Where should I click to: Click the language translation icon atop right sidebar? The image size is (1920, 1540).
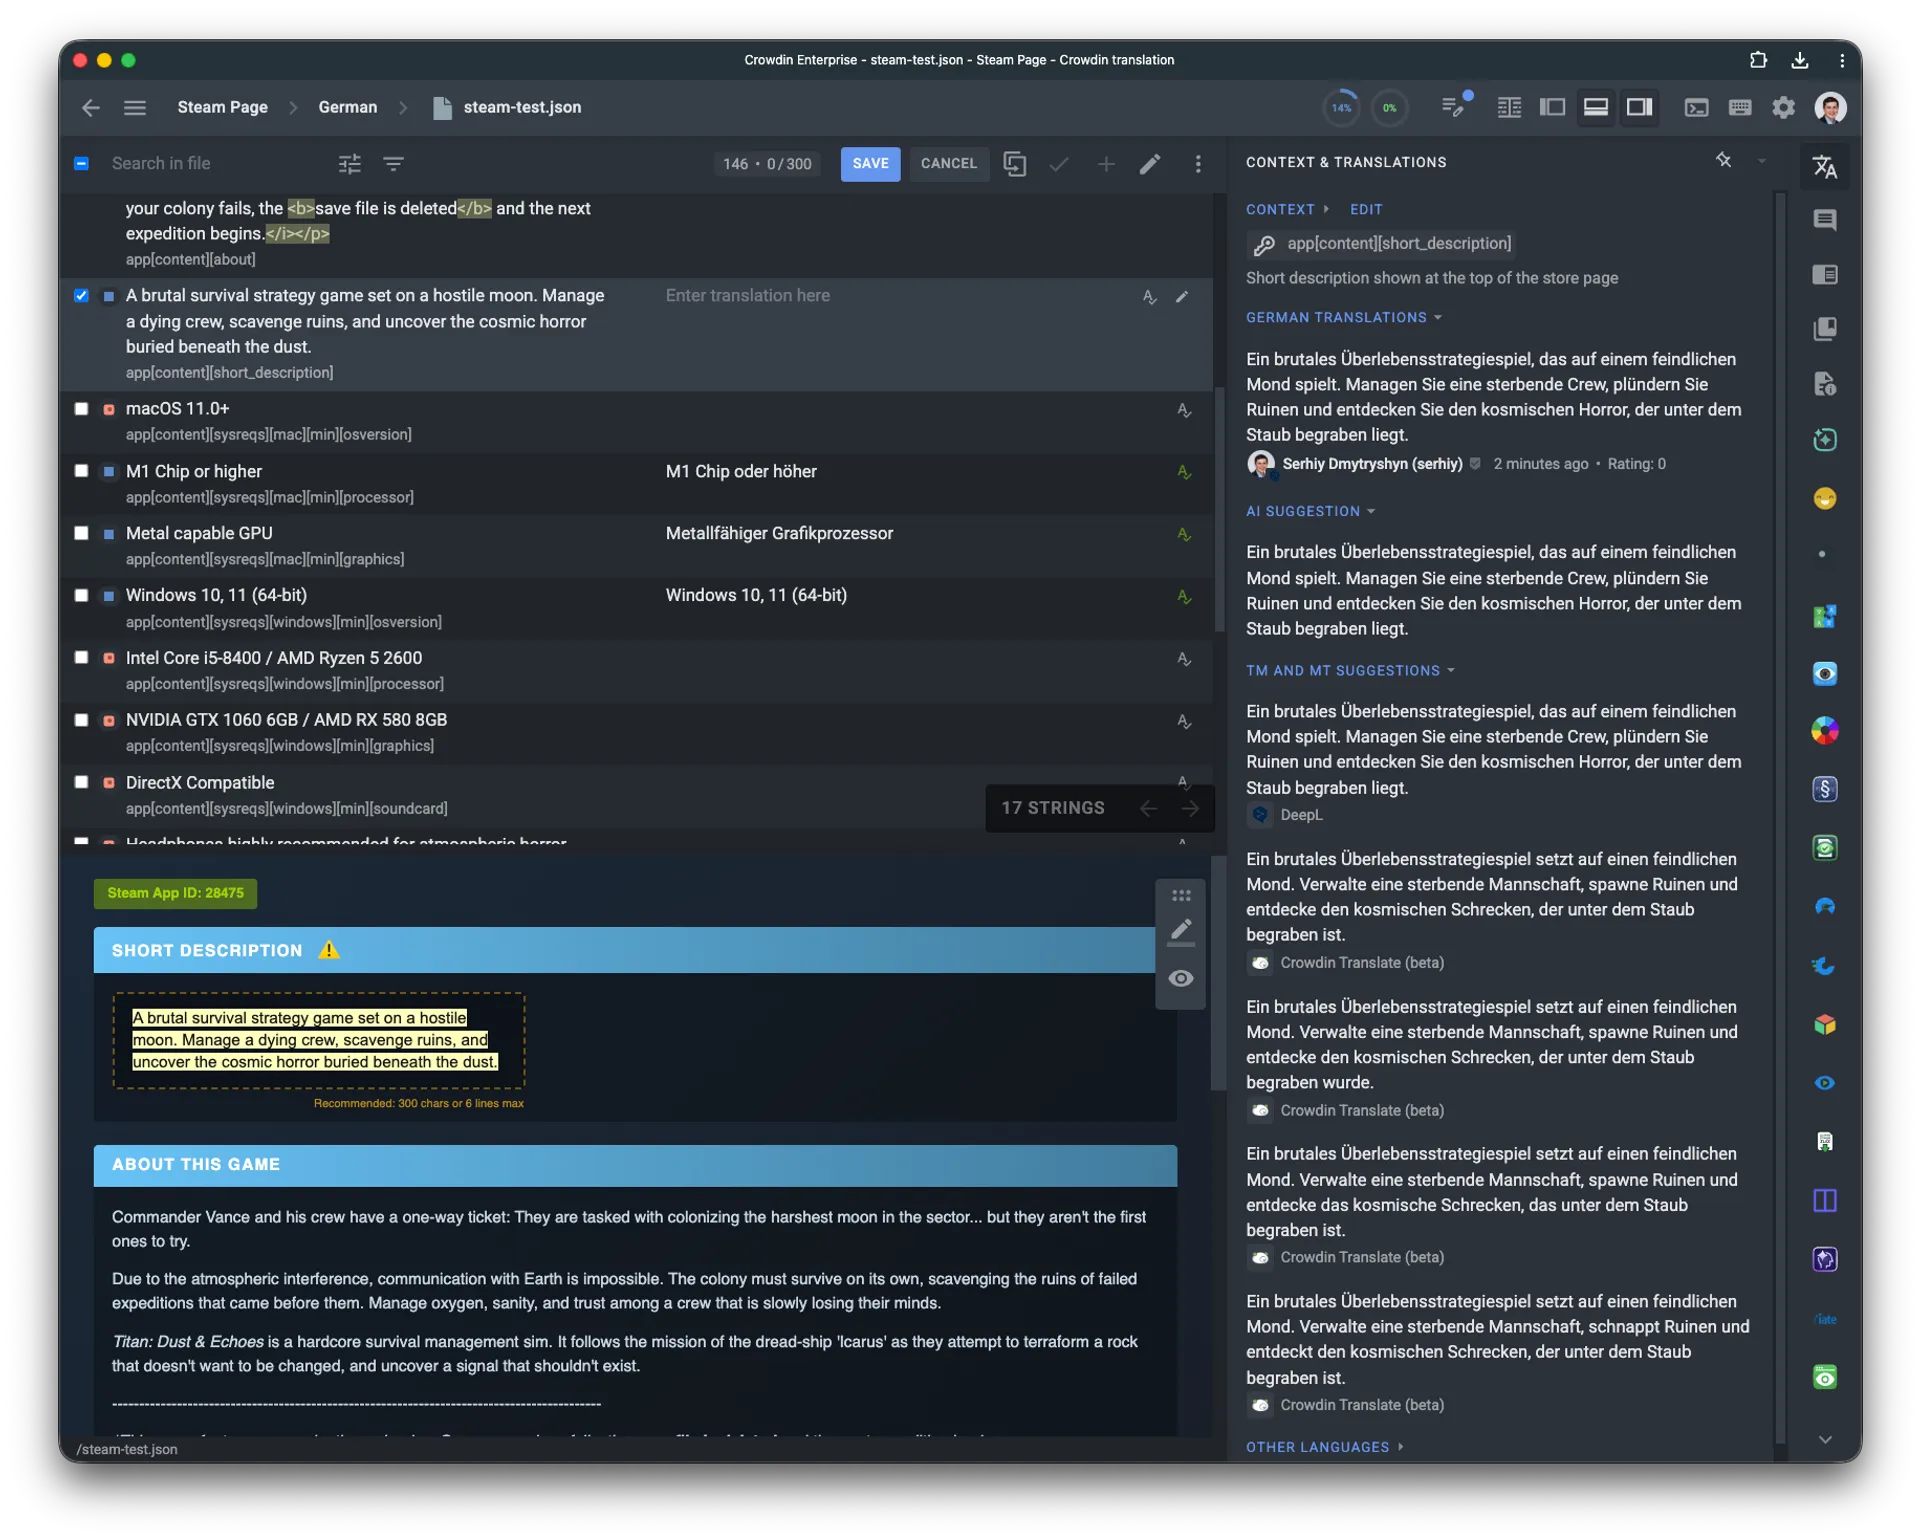1824,166
